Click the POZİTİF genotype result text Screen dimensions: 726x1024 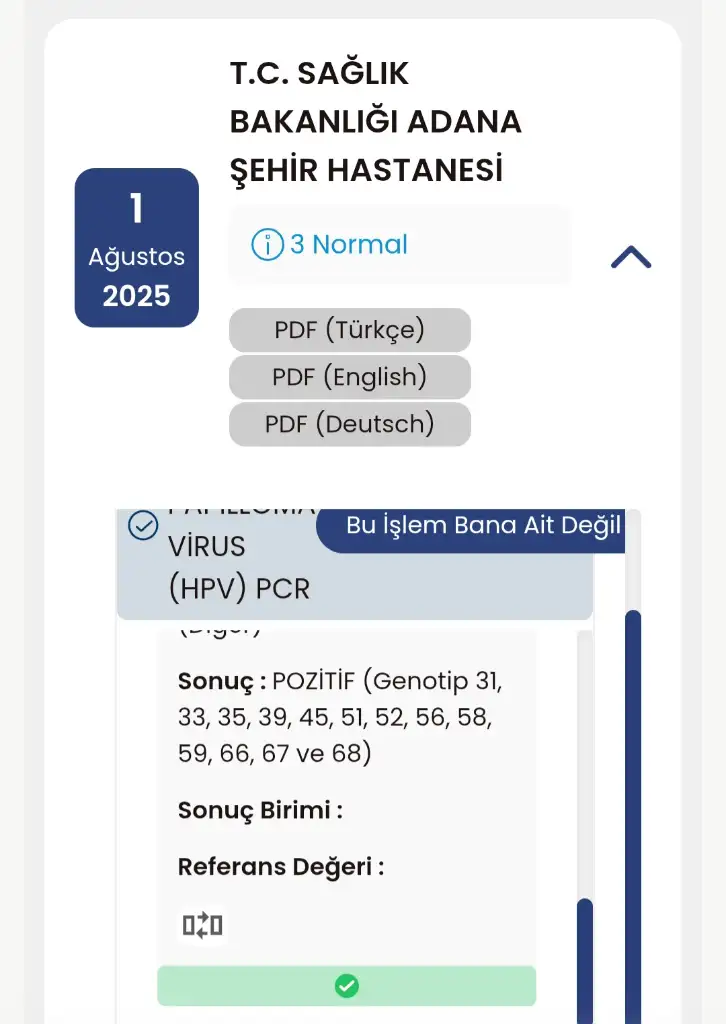pyautogui.click(x=340, y=717)
